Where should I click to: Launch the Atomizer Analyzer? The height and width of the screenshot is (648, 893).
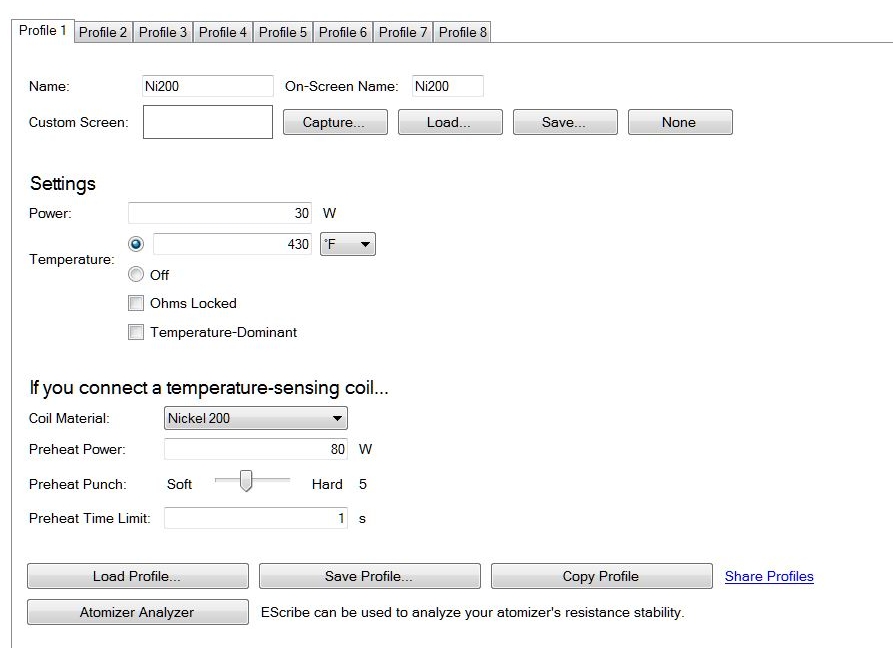[137, 612]
